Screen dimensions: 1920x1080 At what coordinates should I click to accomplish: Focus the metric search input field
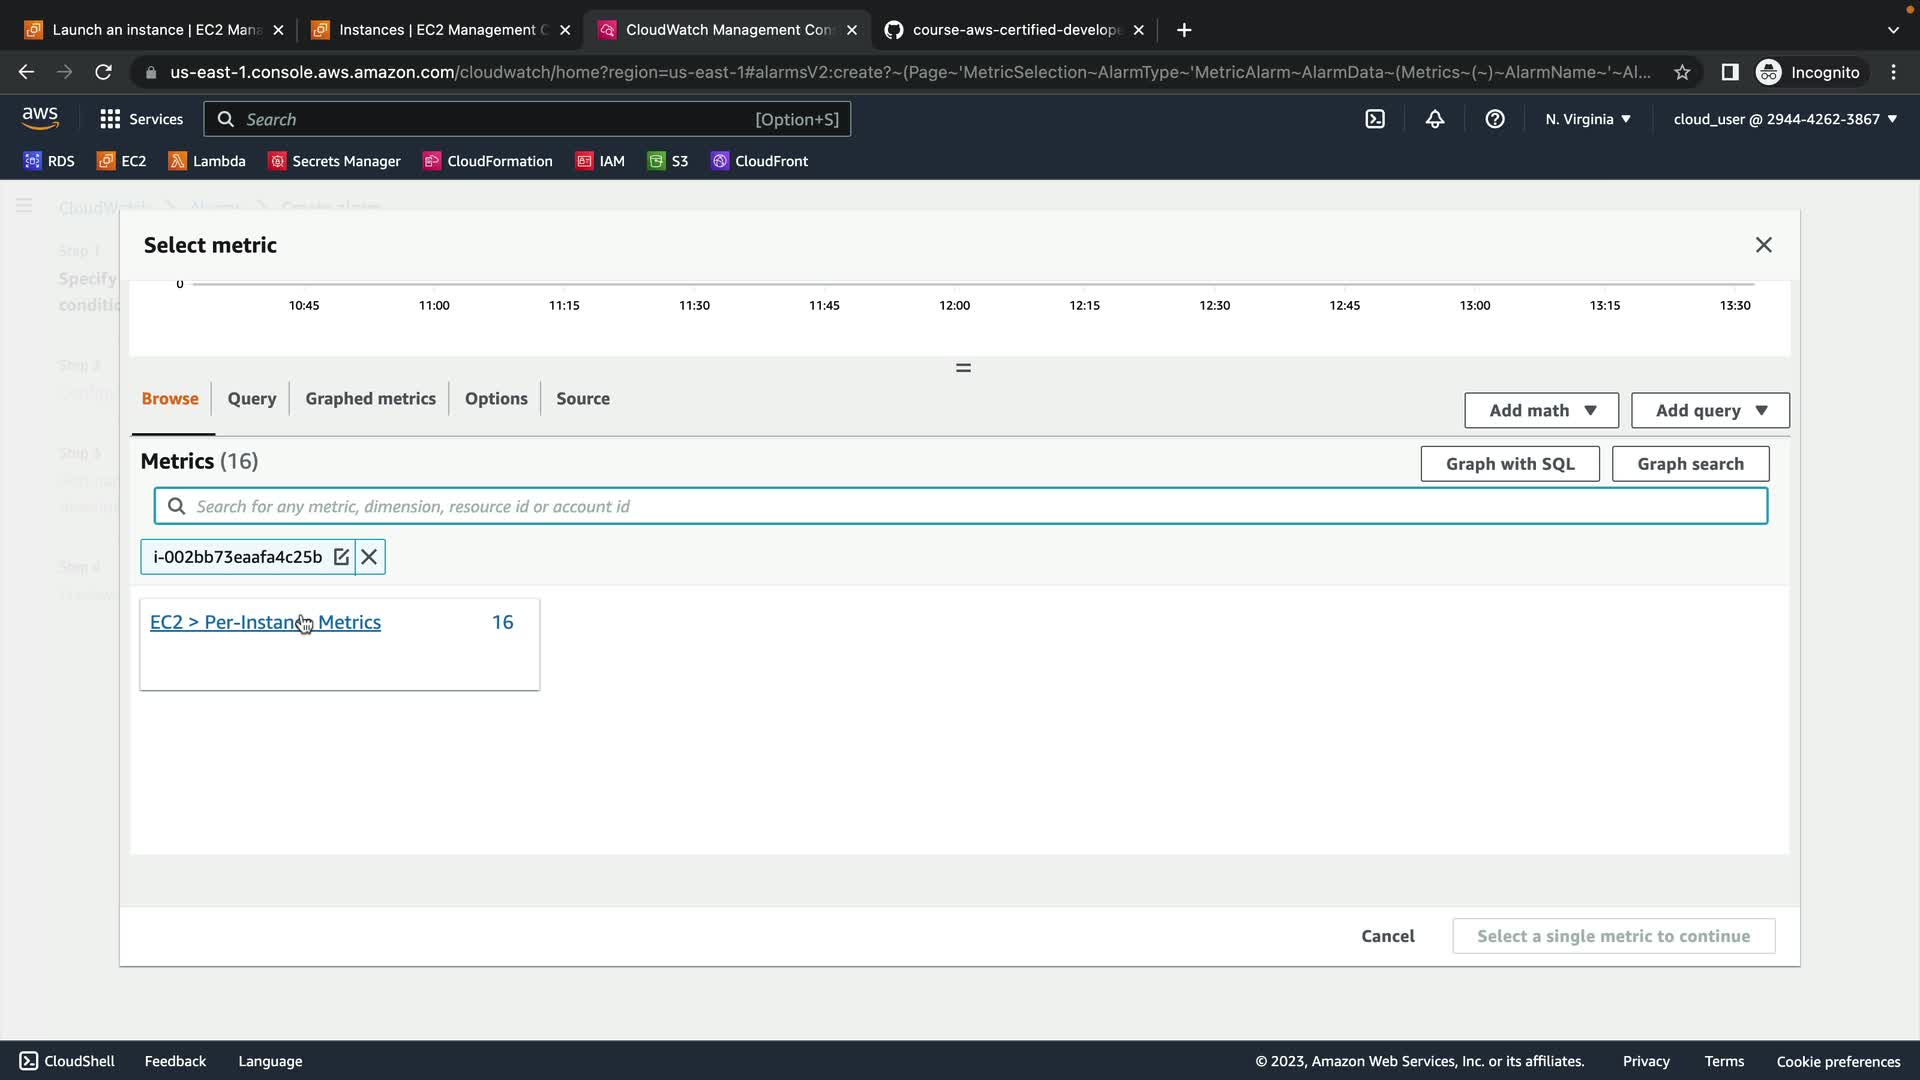960,506
